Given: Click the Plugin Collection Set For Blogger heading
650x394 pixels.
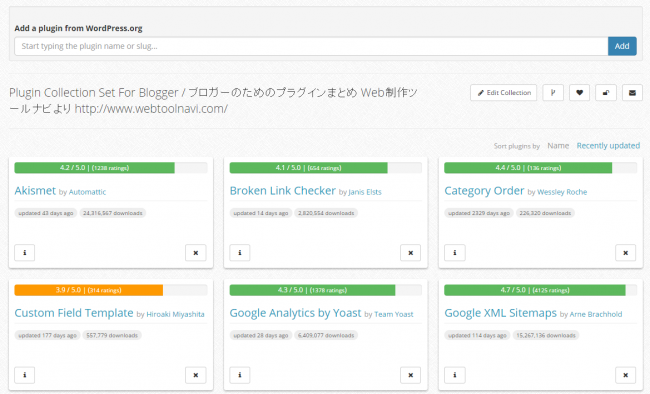Looking at the screenshot, I should (213, 101).
